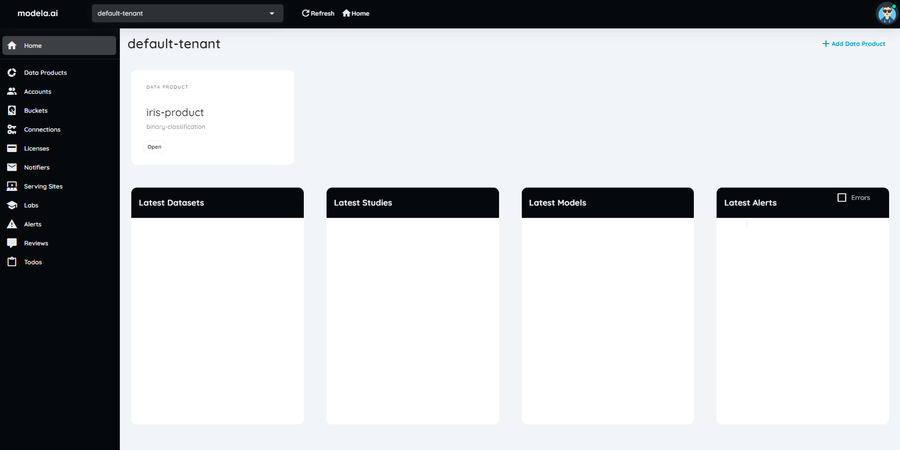Toggle the Errors checkbox in Latest Alerts
This screenshot has height=450, width=900.
pyautogui.click(x=842, y=197)
